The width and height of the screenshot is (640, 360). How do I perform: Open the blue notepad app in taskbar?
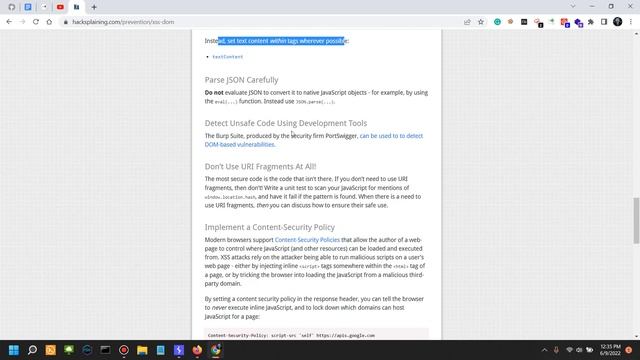160,350
